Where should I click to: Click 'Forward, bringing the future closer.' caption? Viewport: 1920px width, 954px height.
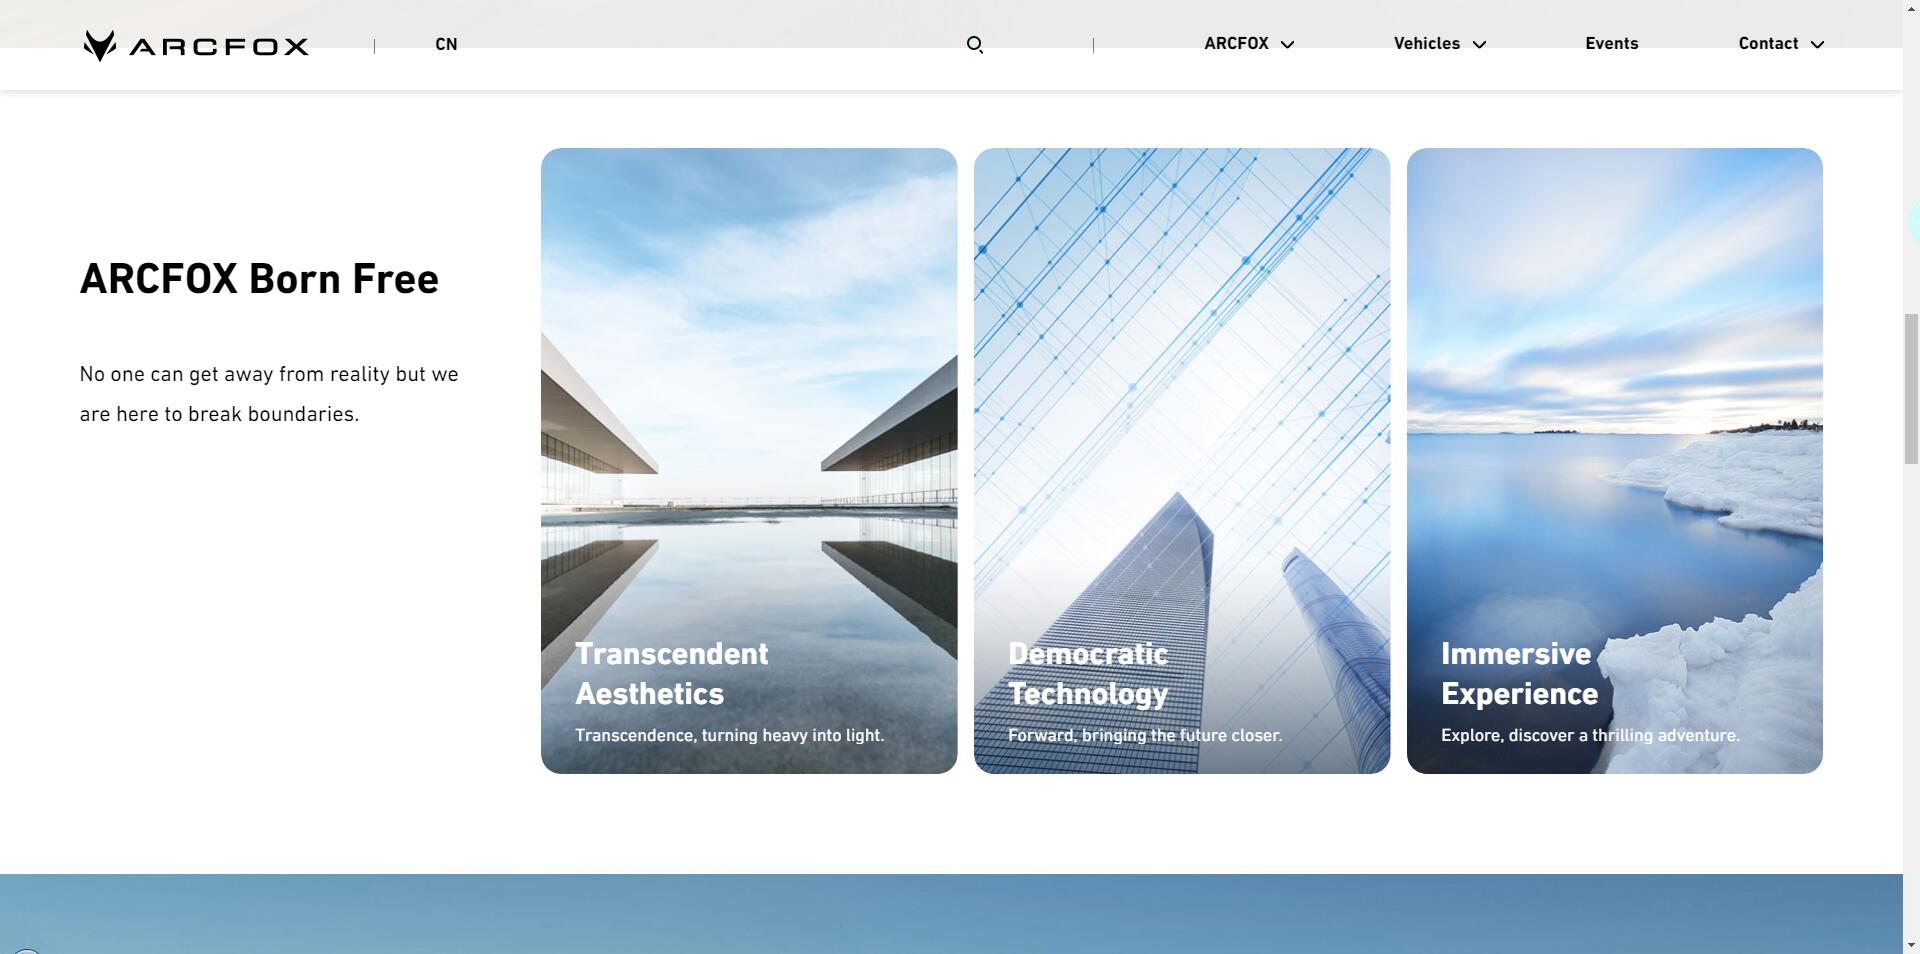[x=1145, y=736]
